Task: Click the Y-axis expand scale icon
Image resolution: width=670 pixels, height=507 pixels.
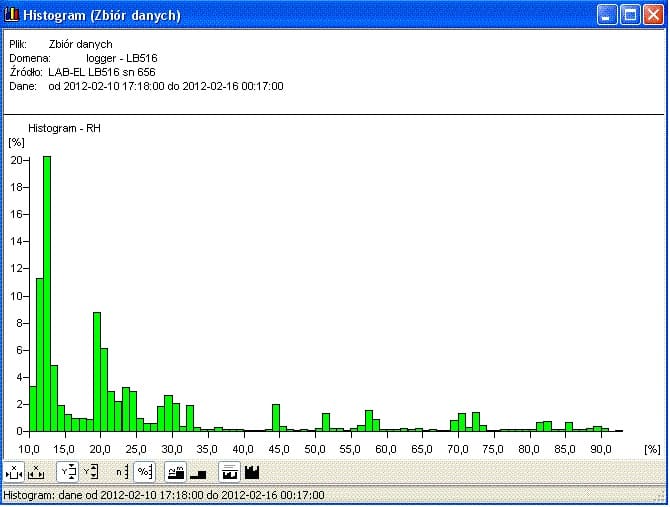Action: pyautogui.click(x=90, y=472)
